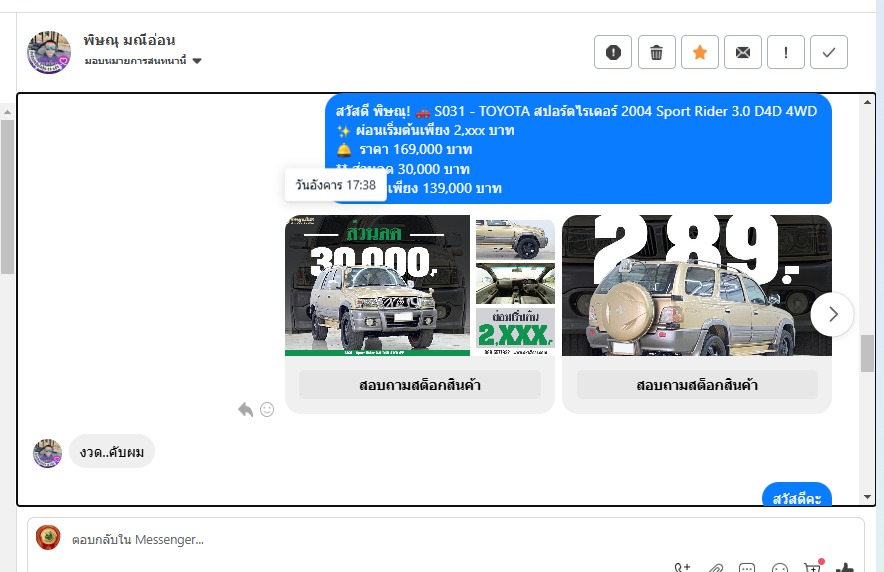Click the blue สวัสดีคะ reply bubble
This screenshot has height=572, width=884.
pyautogui.click(x=797, y=494)
